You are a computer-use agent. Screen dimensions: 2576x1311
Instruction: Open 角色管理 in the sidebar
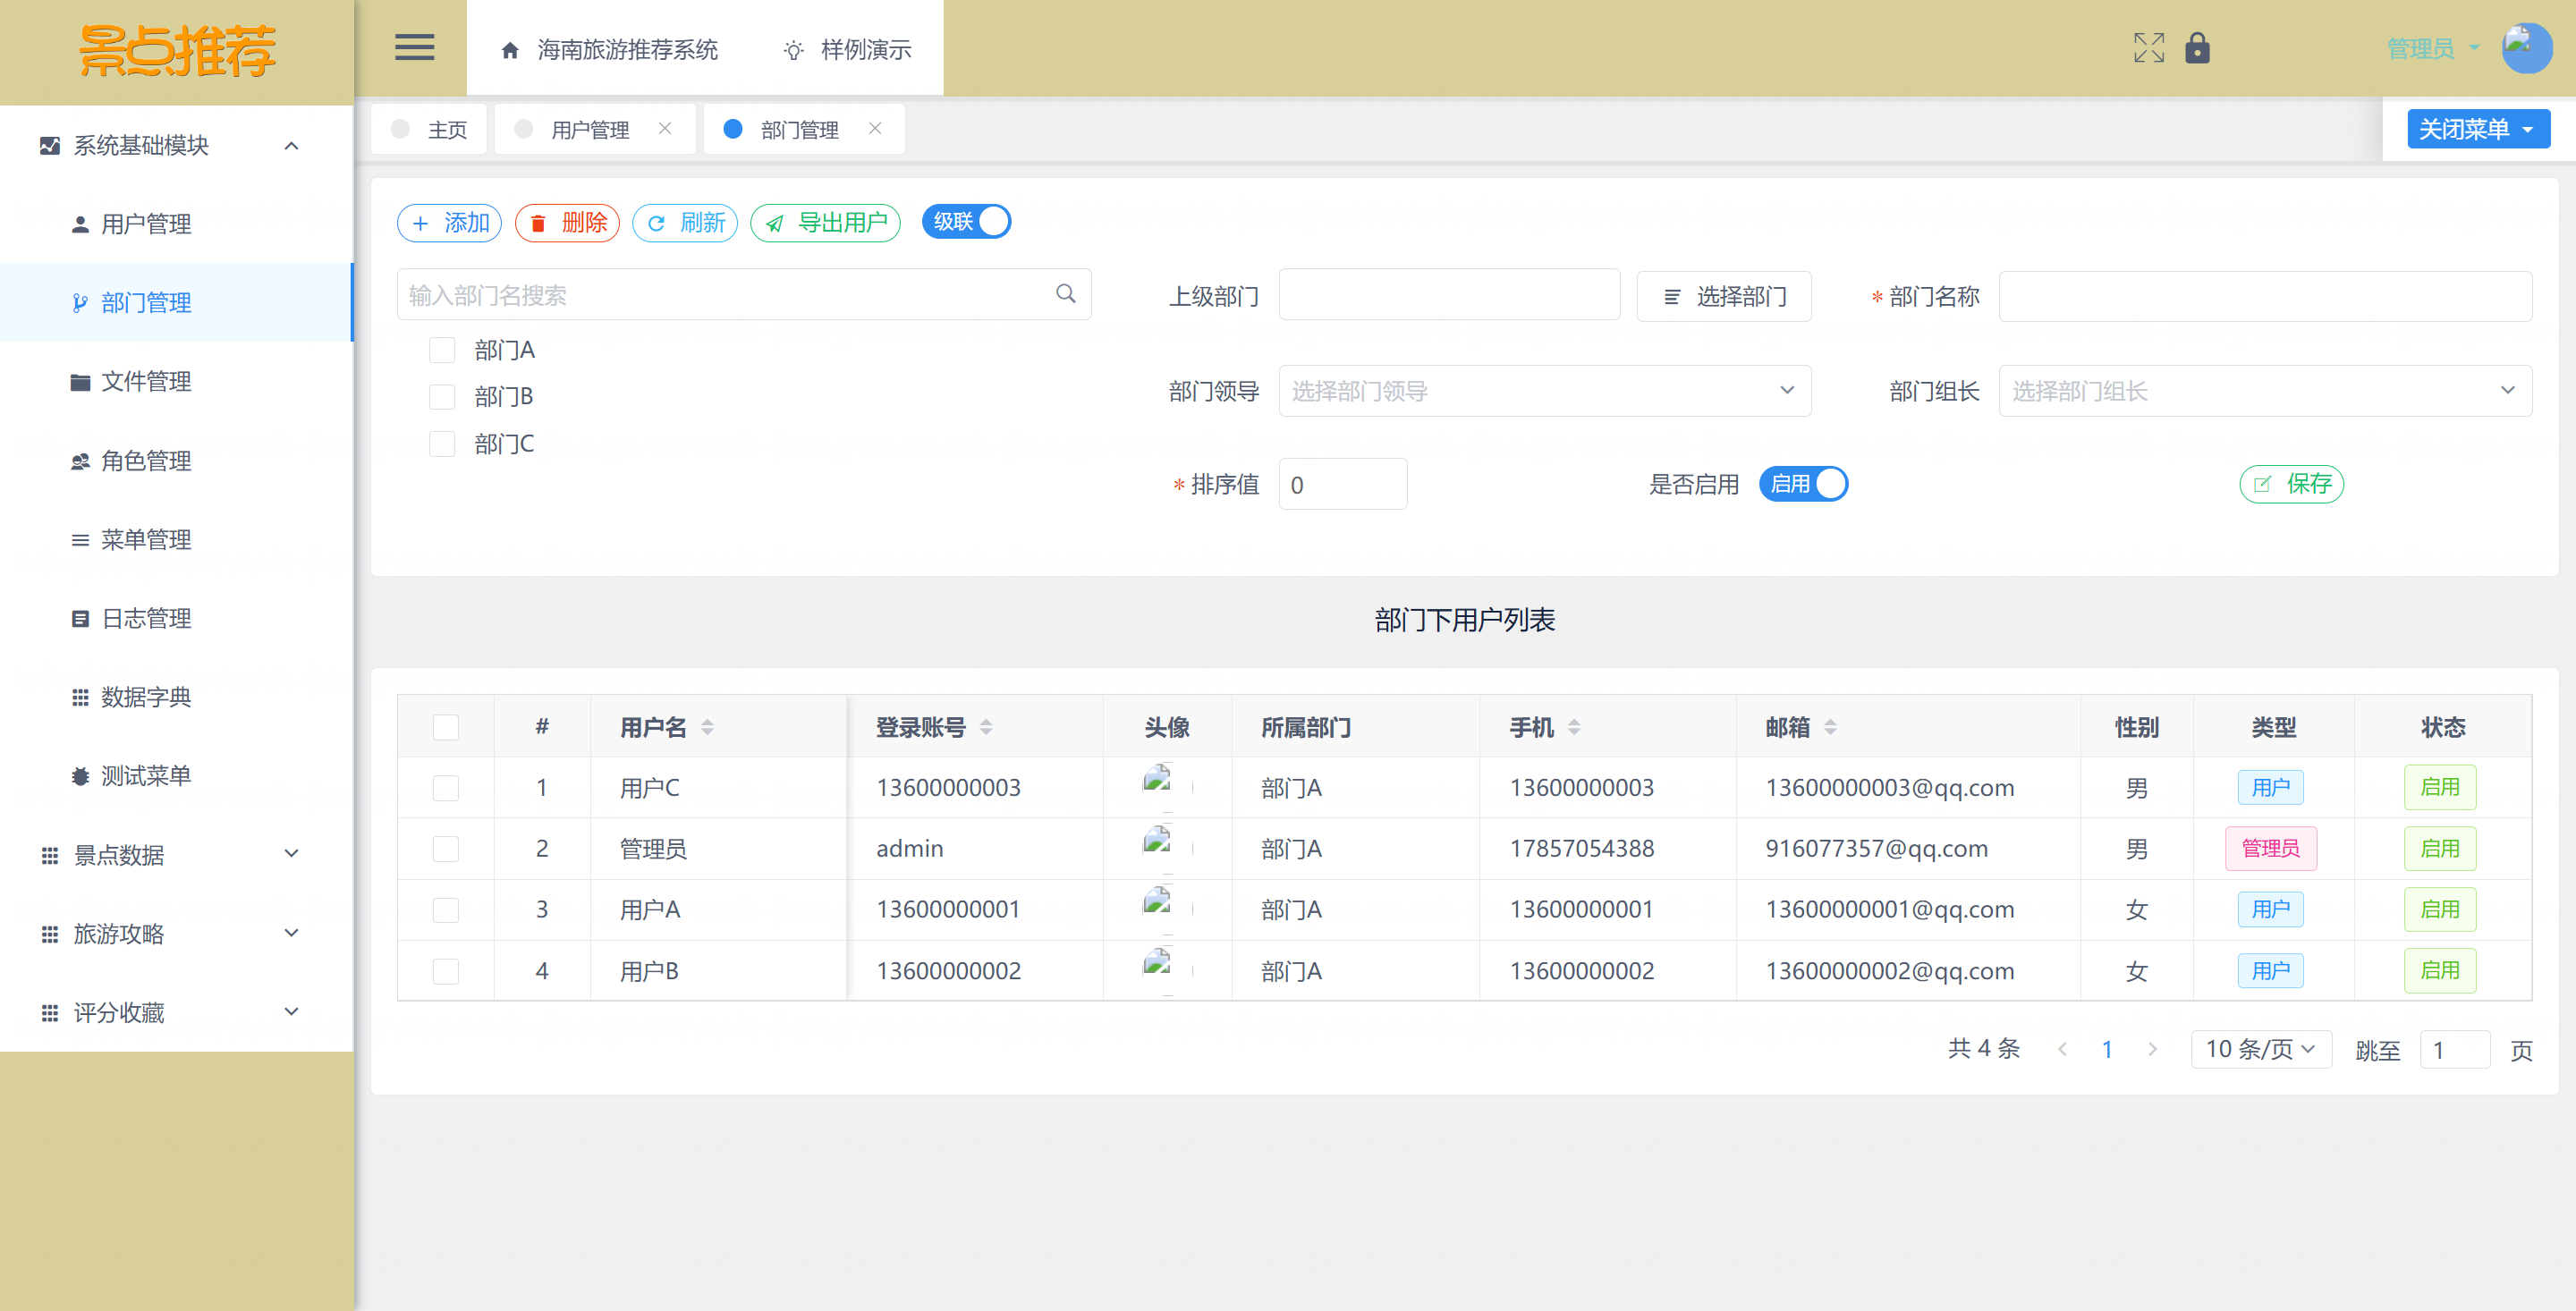coord(146,460)
